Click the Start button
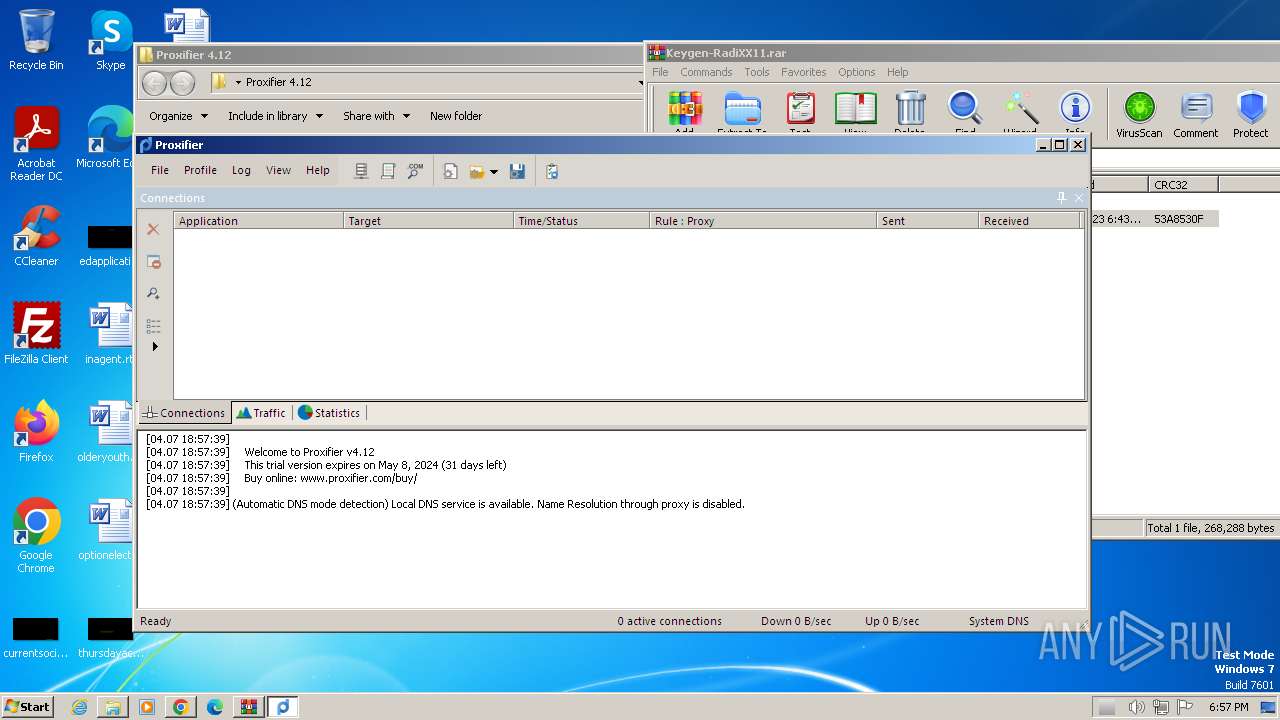Viewport: 1280px width, 720px height. pyautogui.click(x=28, y=706)
